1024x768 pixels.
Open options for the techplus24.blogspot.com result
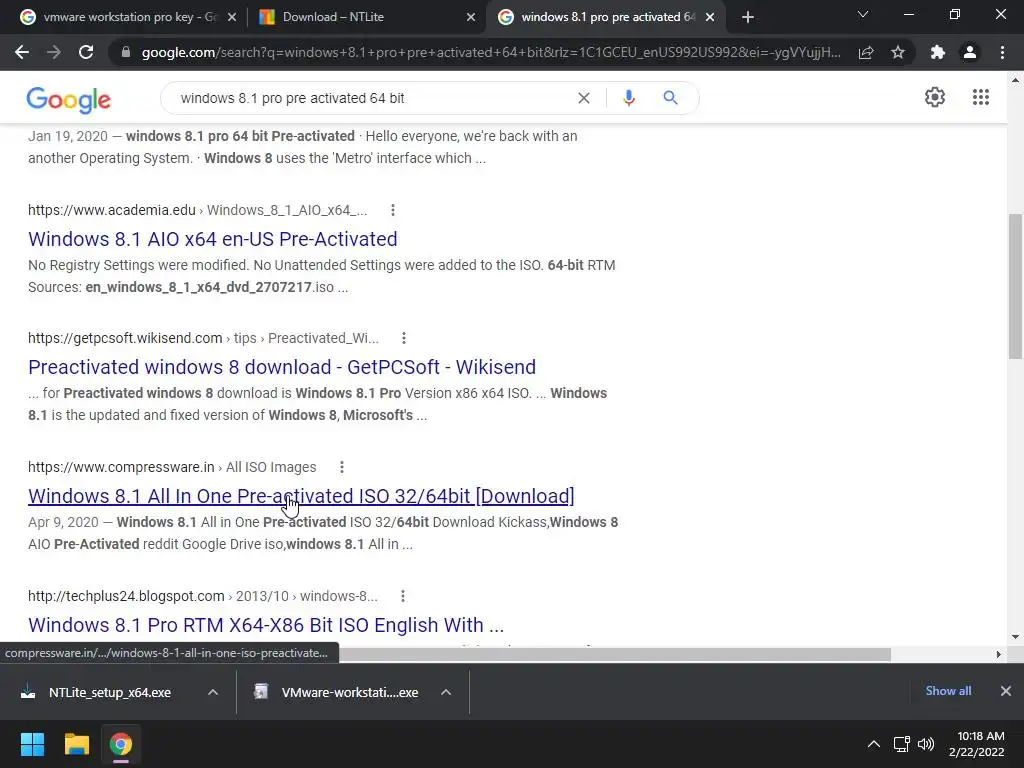coord(402,596)
